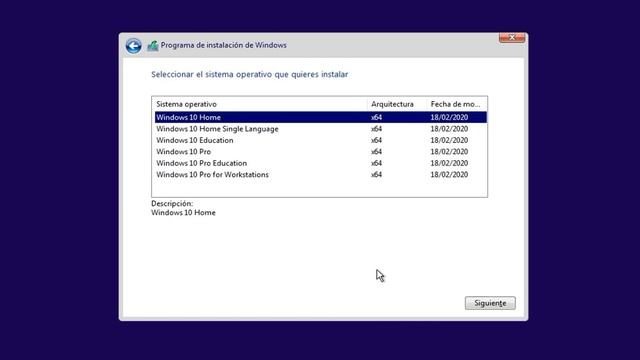Pick the Windows 10 Pro row
The height and width of the screenshot is (360, 640).
pyautogui.click(x=321, y=151)
